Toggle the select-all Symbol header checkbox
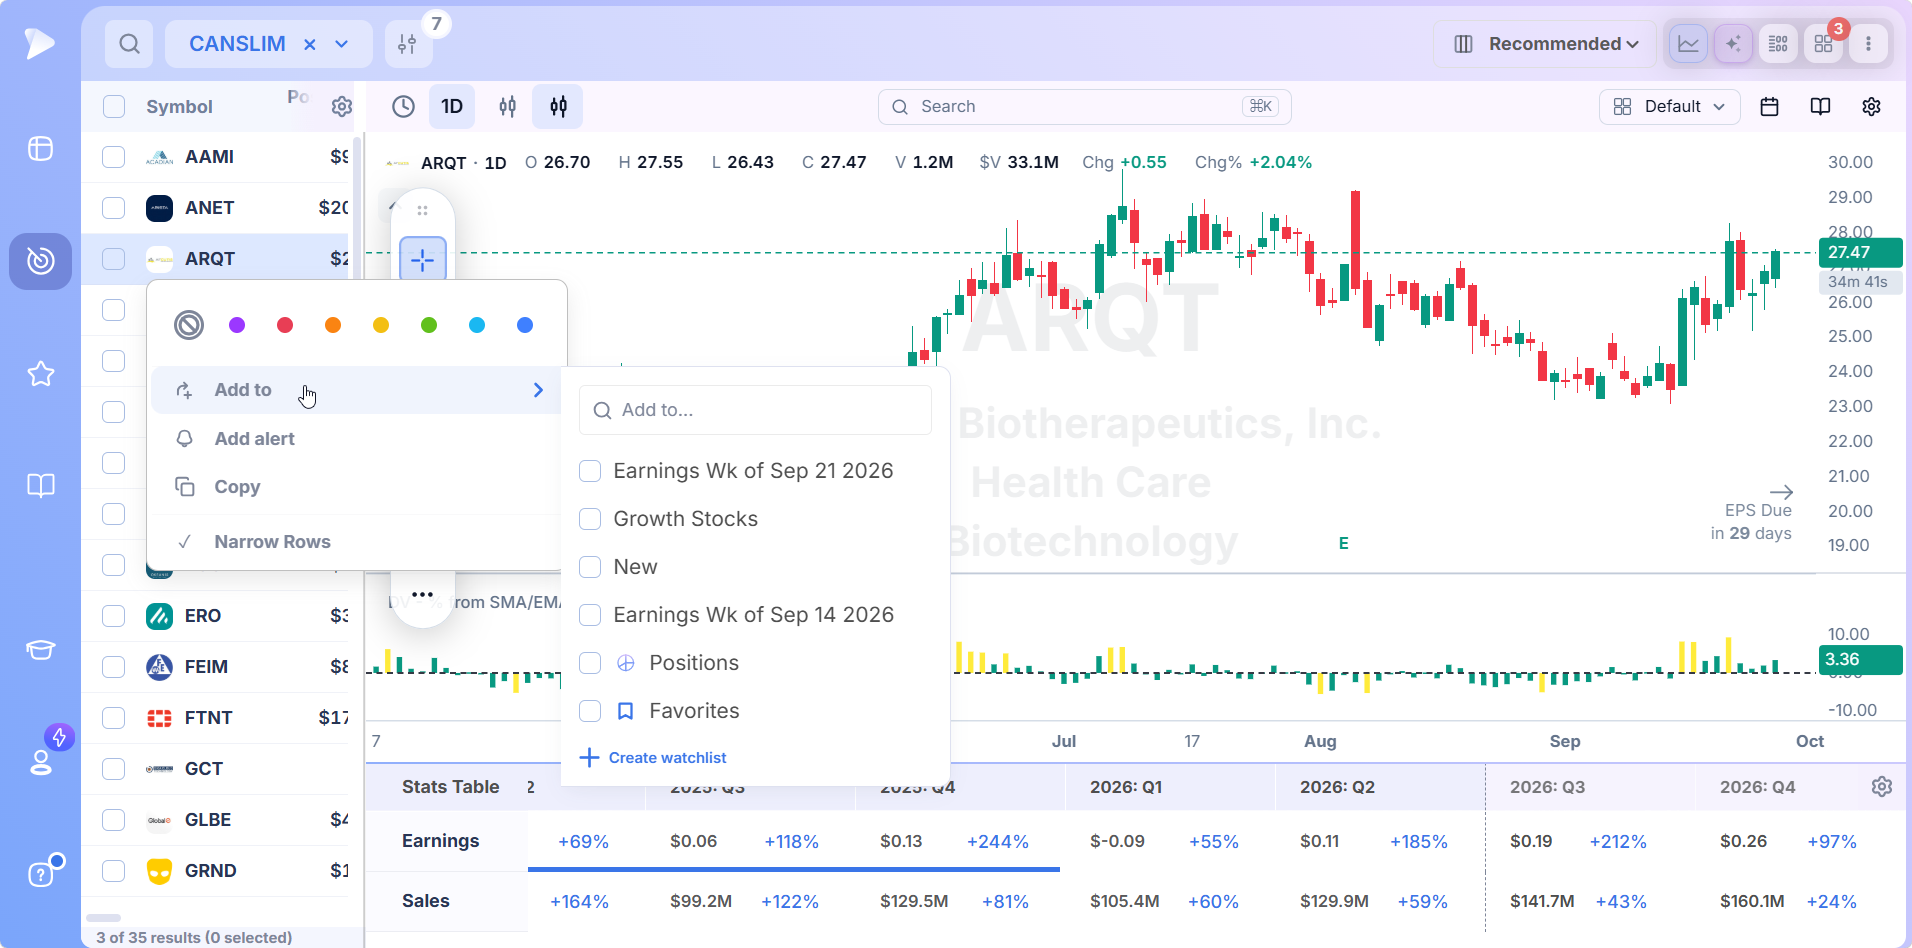Image resolution: width=1912 pixels, height=948 pixels. point(114,107)
